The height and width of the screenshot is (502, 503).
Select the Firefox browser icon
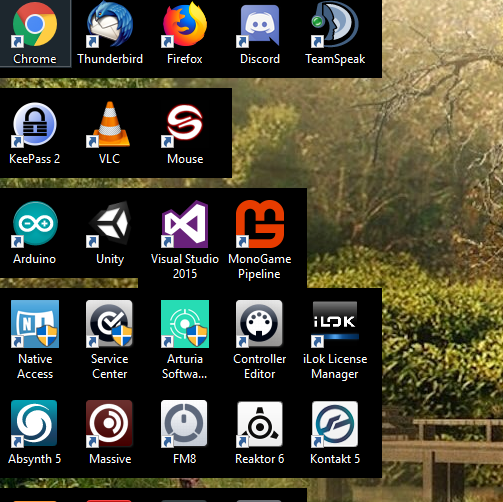pyautogui.click(x=185, y=24)
